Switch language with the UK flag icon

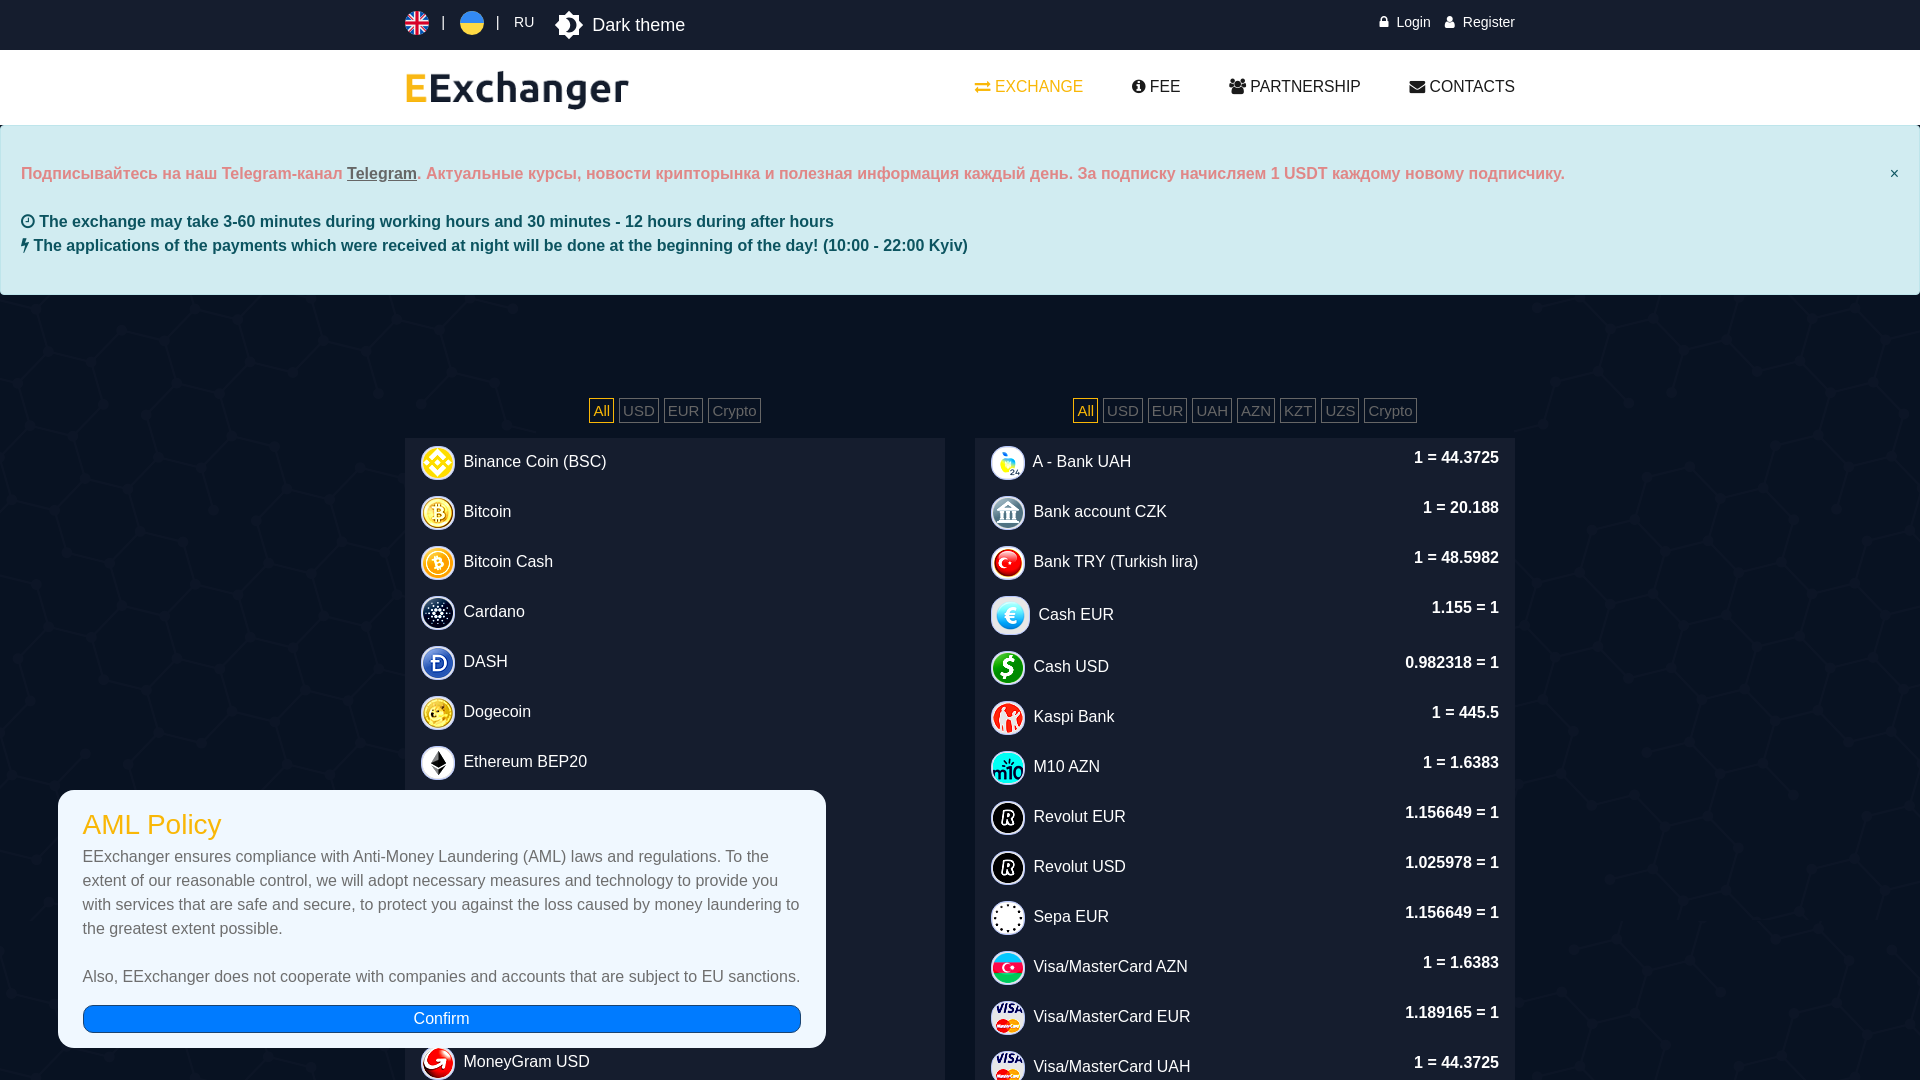pyautogui.click(x=417, y=23)
